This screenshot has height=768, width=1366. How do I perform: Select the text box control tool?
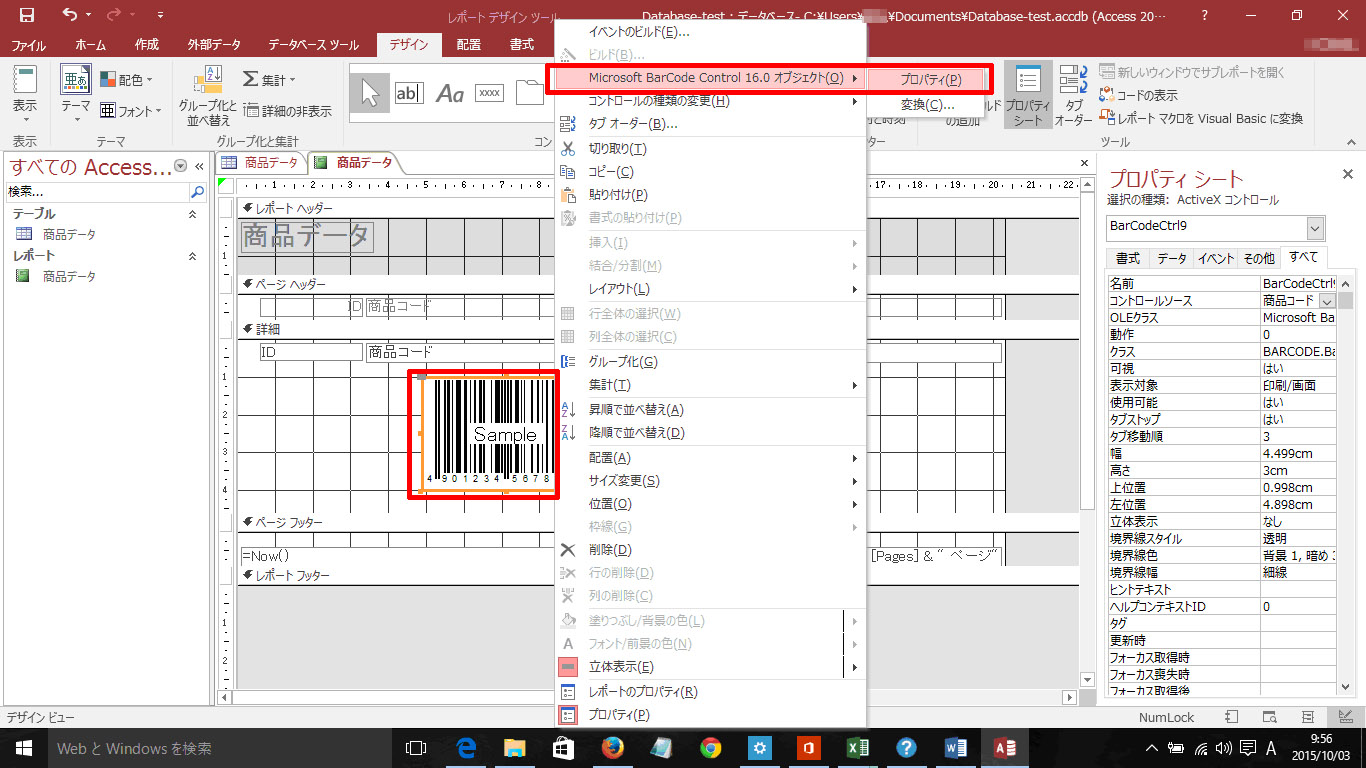(409, 93)
